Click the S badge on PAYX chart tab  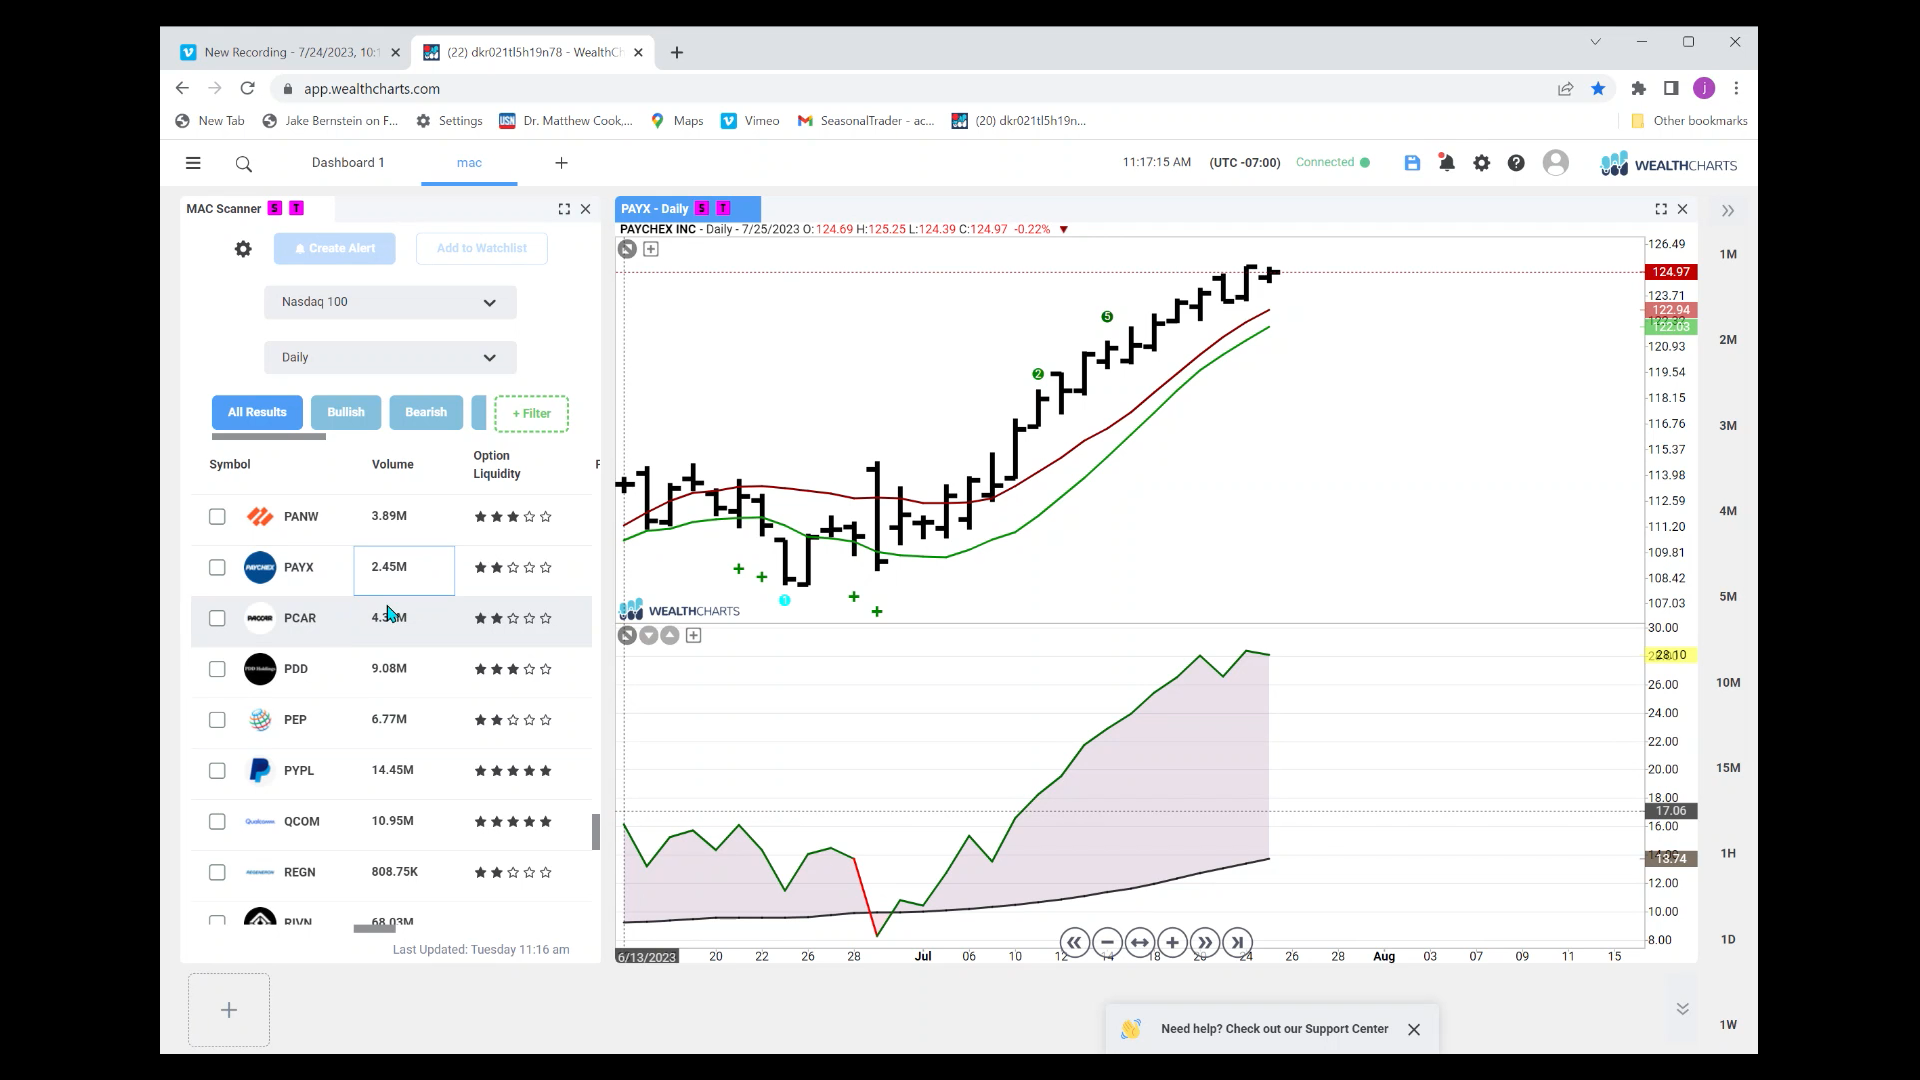coord(702,208)
